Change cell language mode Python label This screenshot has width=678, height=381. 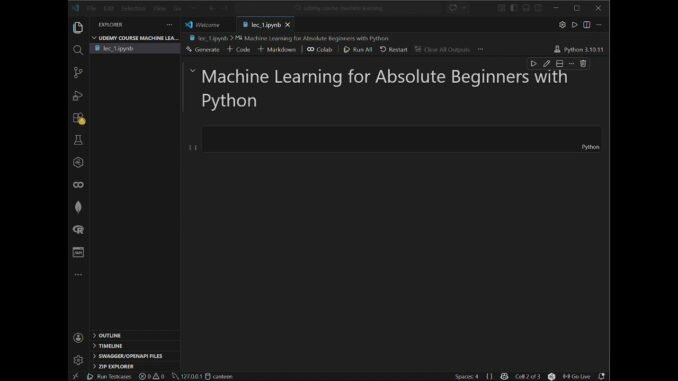(590, 147)
